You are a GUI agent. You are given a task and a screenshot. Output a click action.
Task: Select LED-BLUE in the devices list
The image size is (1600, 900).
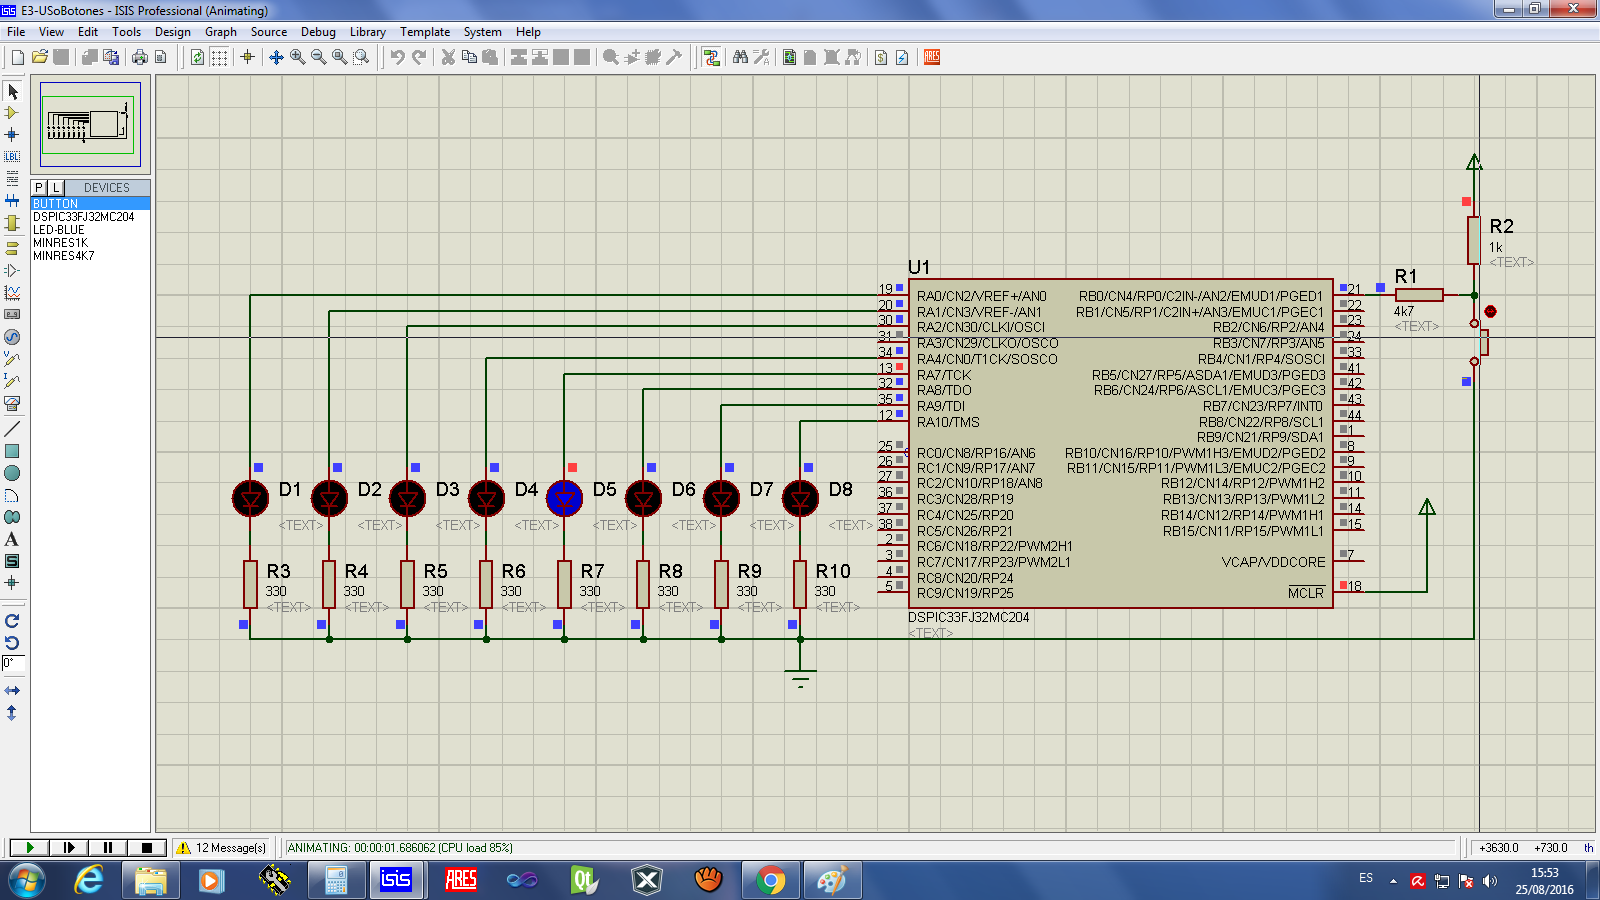tap(90, 229)
